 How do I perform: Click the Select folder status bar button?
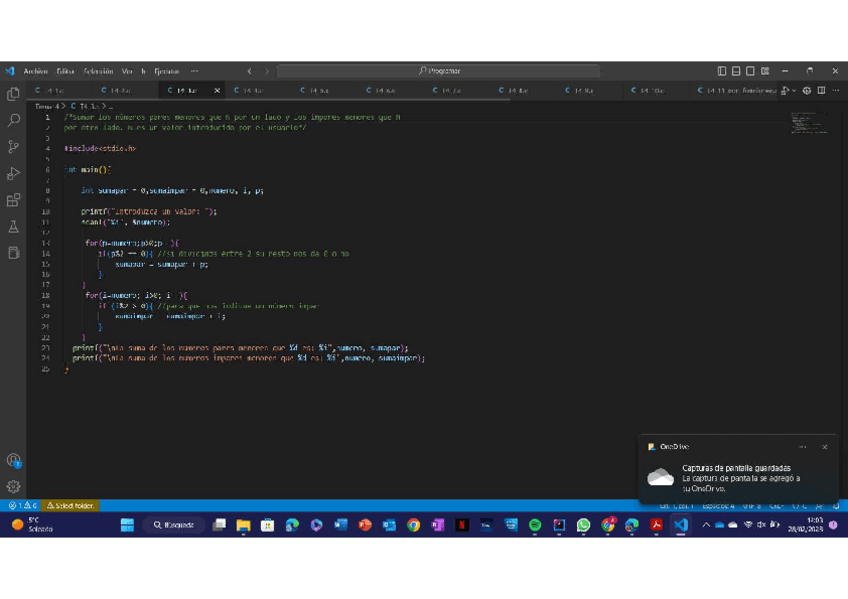click(71, 506)
